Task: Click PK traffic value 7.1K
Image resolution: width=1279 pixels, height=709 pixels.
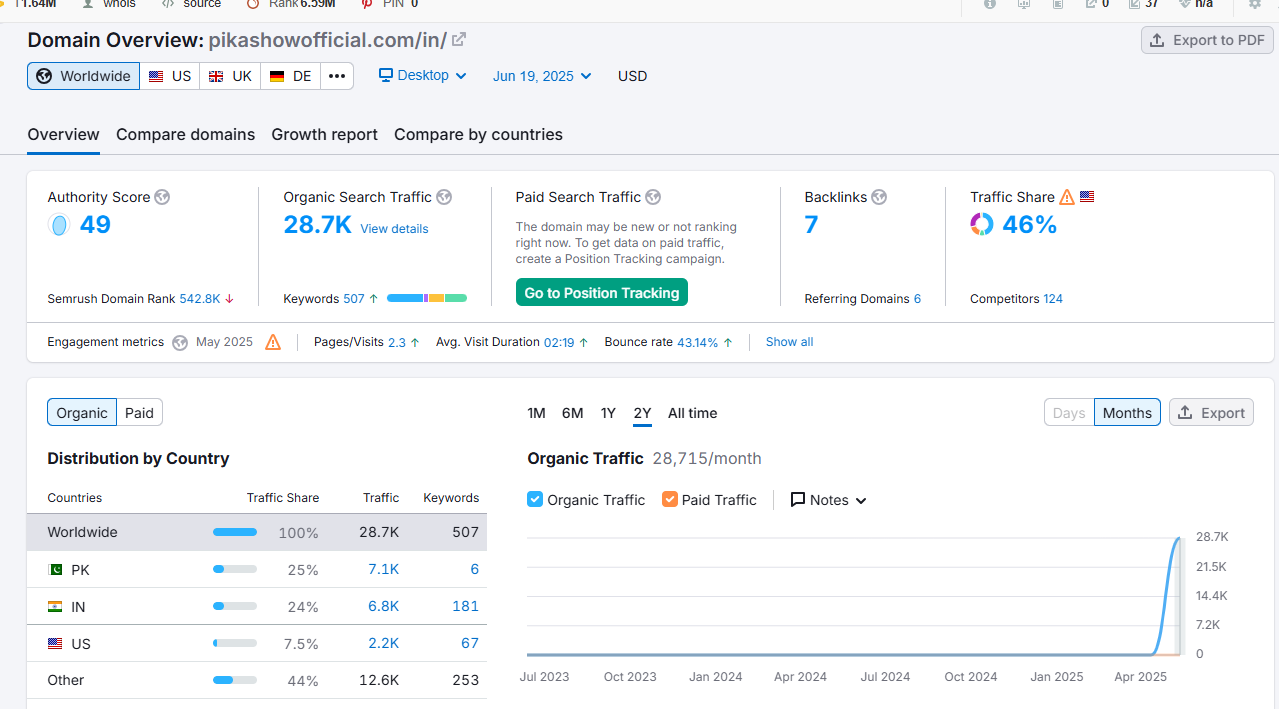Action: click(x=383, y=570)
